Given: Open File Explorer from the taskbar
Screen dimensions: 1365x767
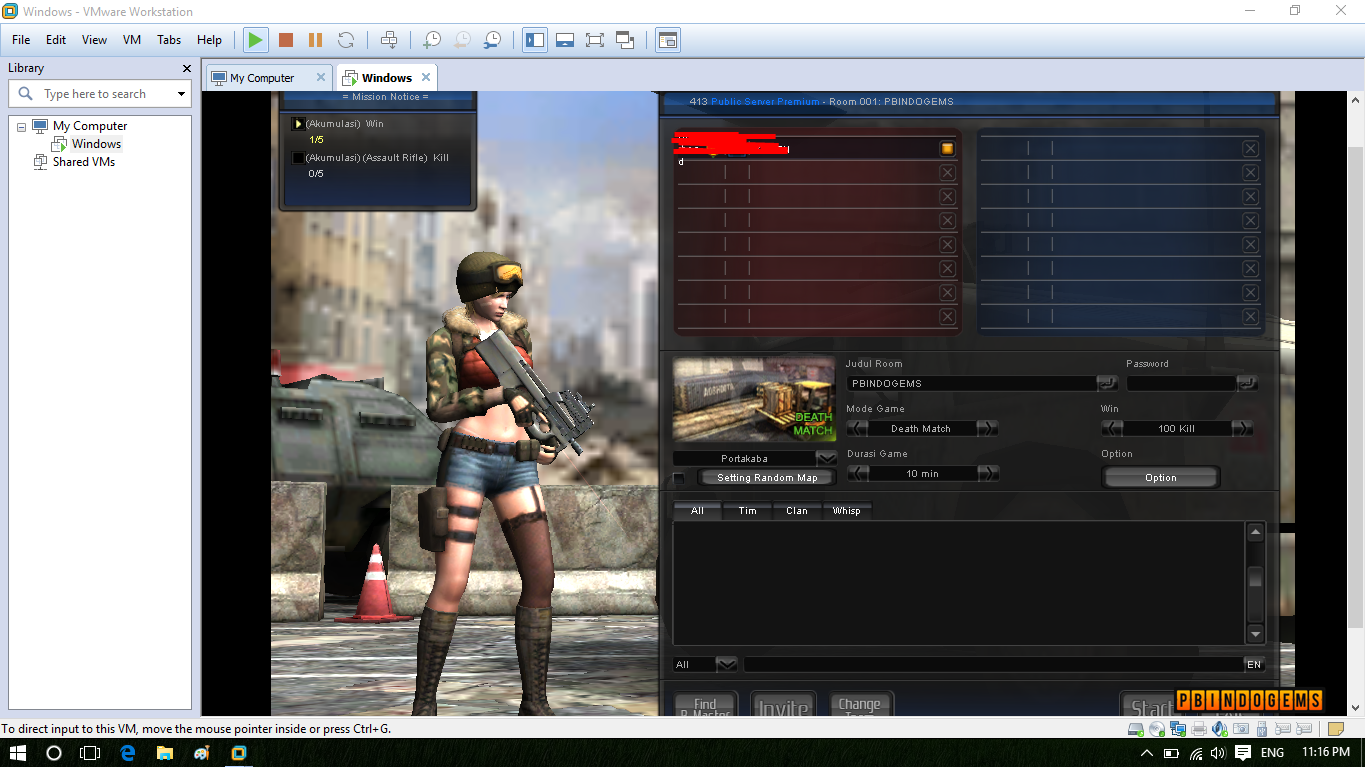Looking at the screenshot, I should click(164, 752).
